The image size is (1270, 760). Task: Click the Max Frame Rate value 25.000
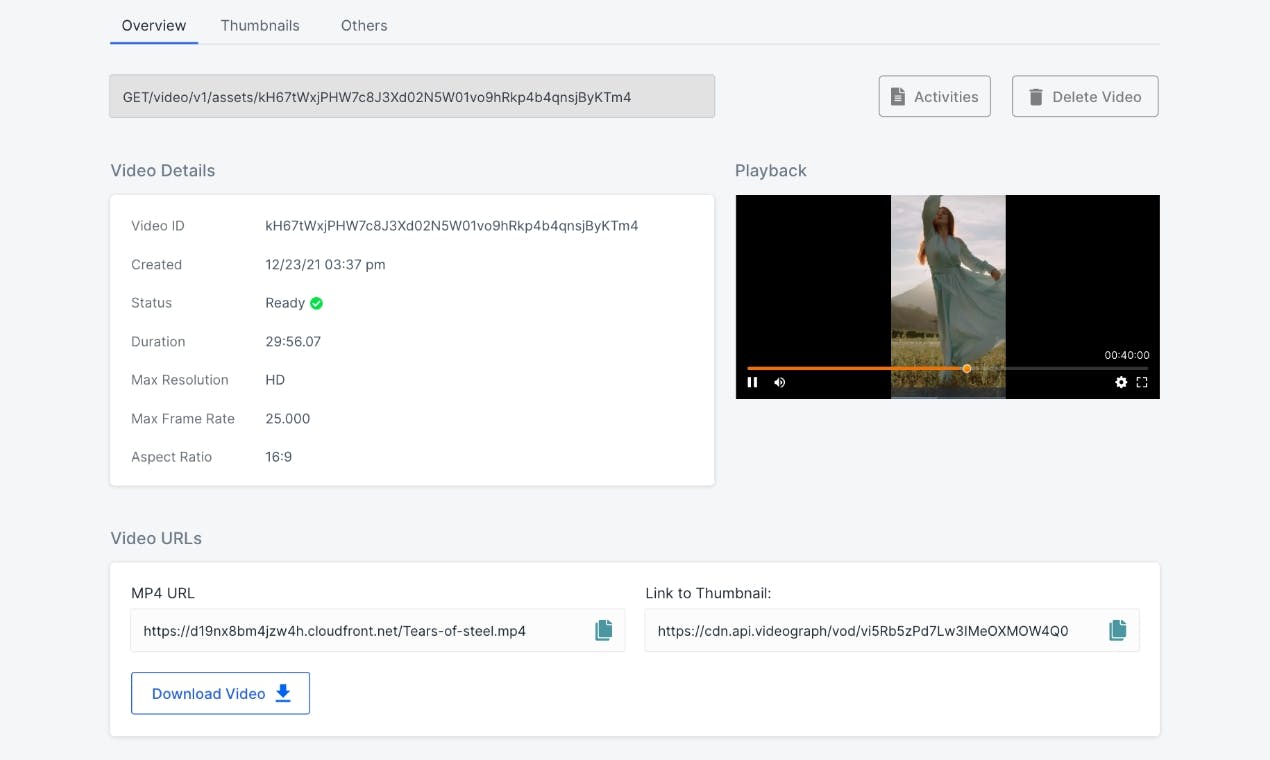click(288, 419)
